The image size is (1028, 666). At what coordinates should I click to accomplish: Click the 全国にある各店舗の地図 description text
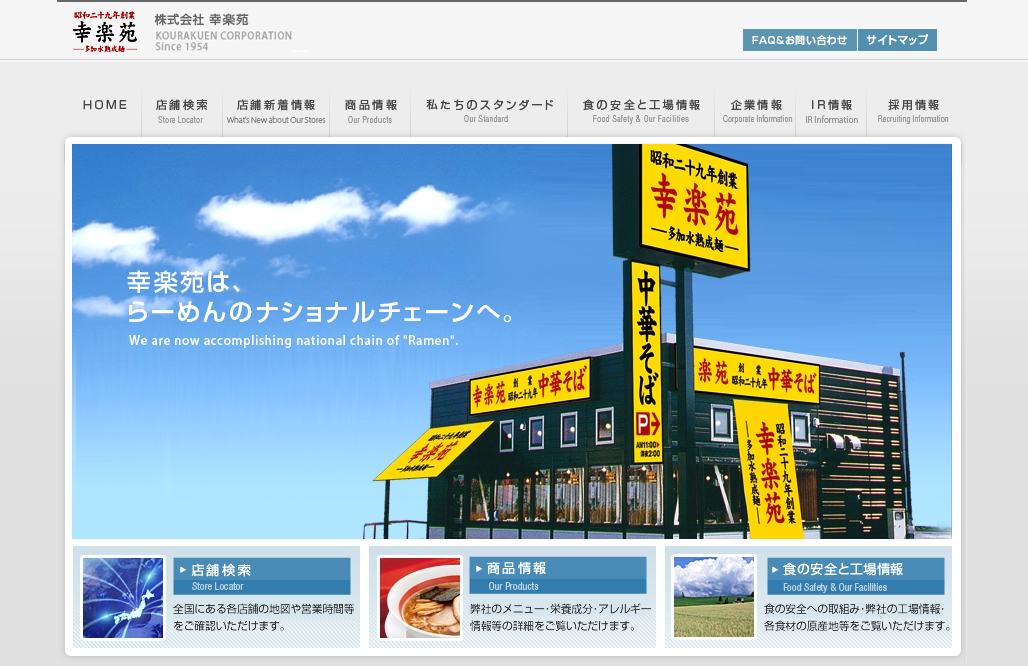point(264,617)
